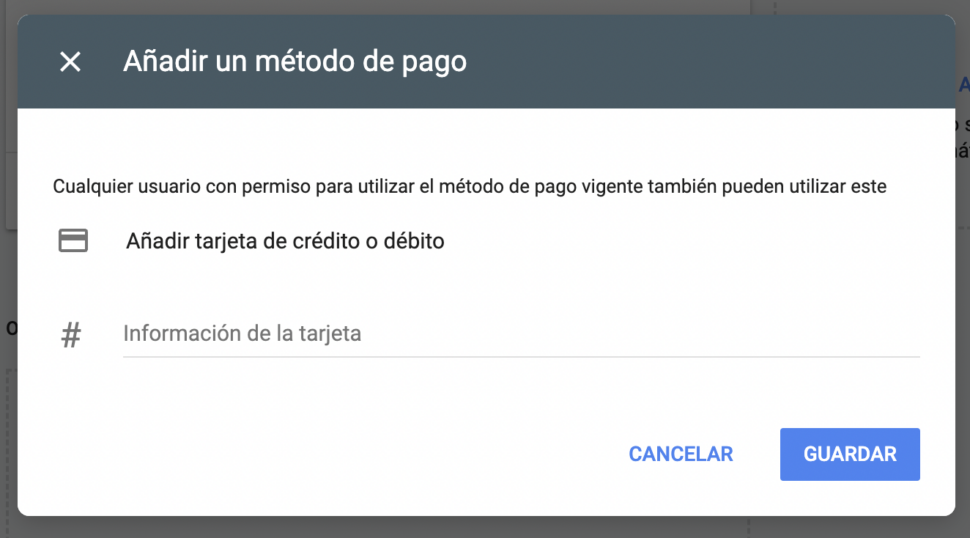The height and width of the screenshot is (538, 970).
Task: Select Añadir tarjeta de crédito o débito
Action: click(285, 241)
